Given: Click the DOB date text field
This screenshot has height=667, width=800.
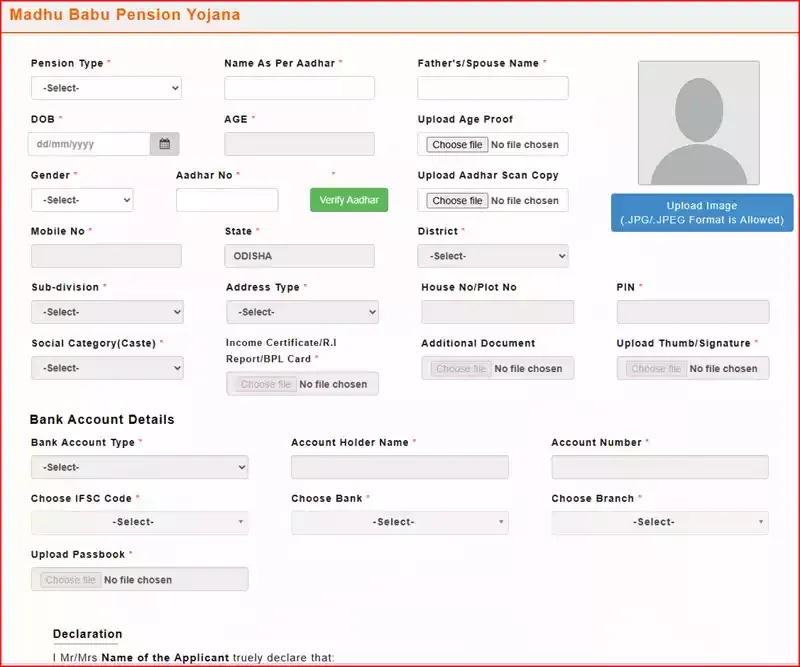Looking at the screenshot, I should click(89, 144).
